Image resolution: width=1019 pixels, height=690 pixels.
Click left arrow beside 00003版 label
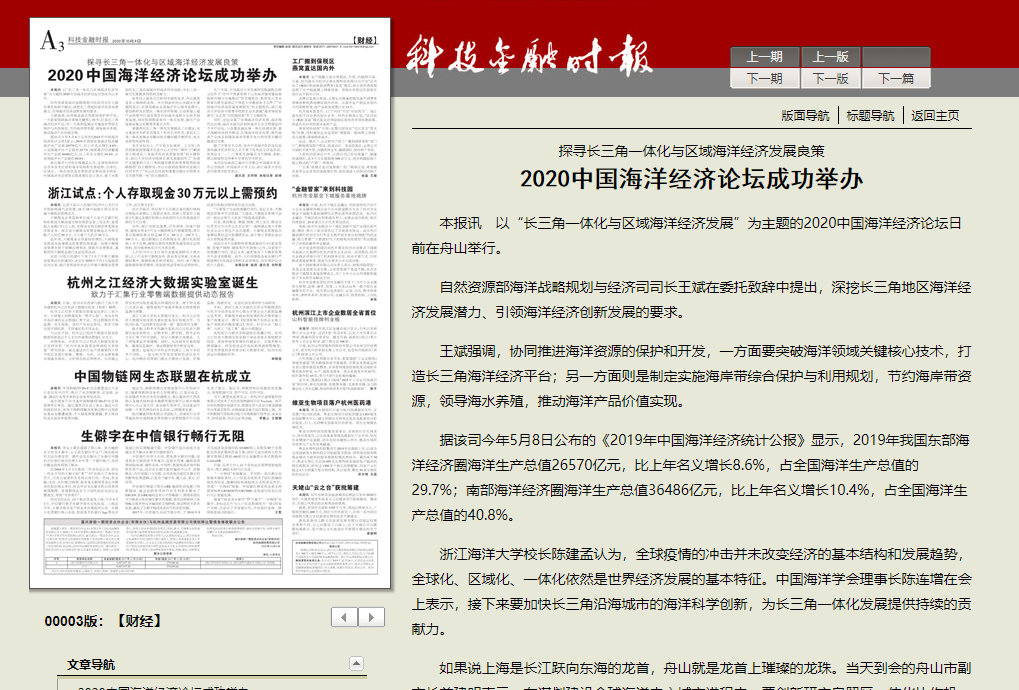point(344,617)
